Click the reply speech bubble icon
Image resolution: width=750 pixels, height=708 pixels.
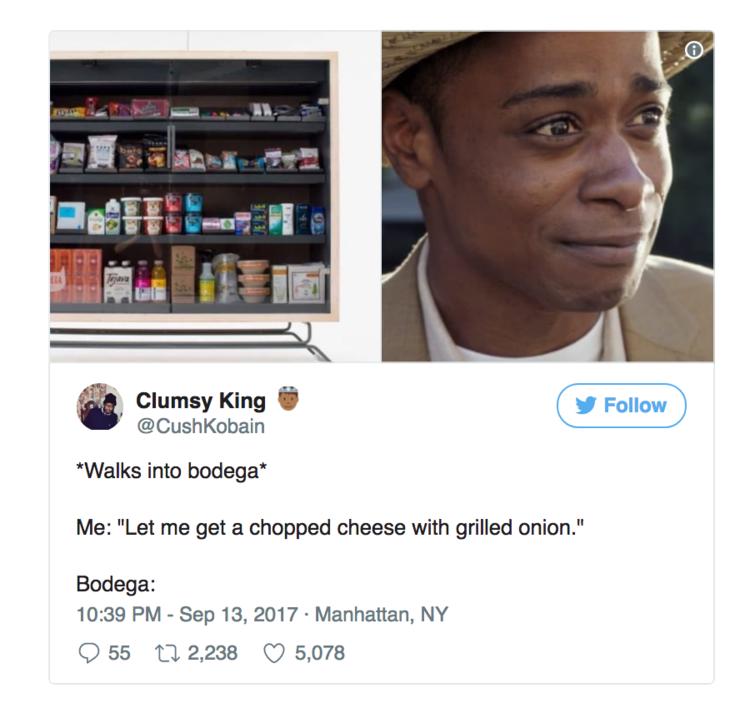click(88, 653)
